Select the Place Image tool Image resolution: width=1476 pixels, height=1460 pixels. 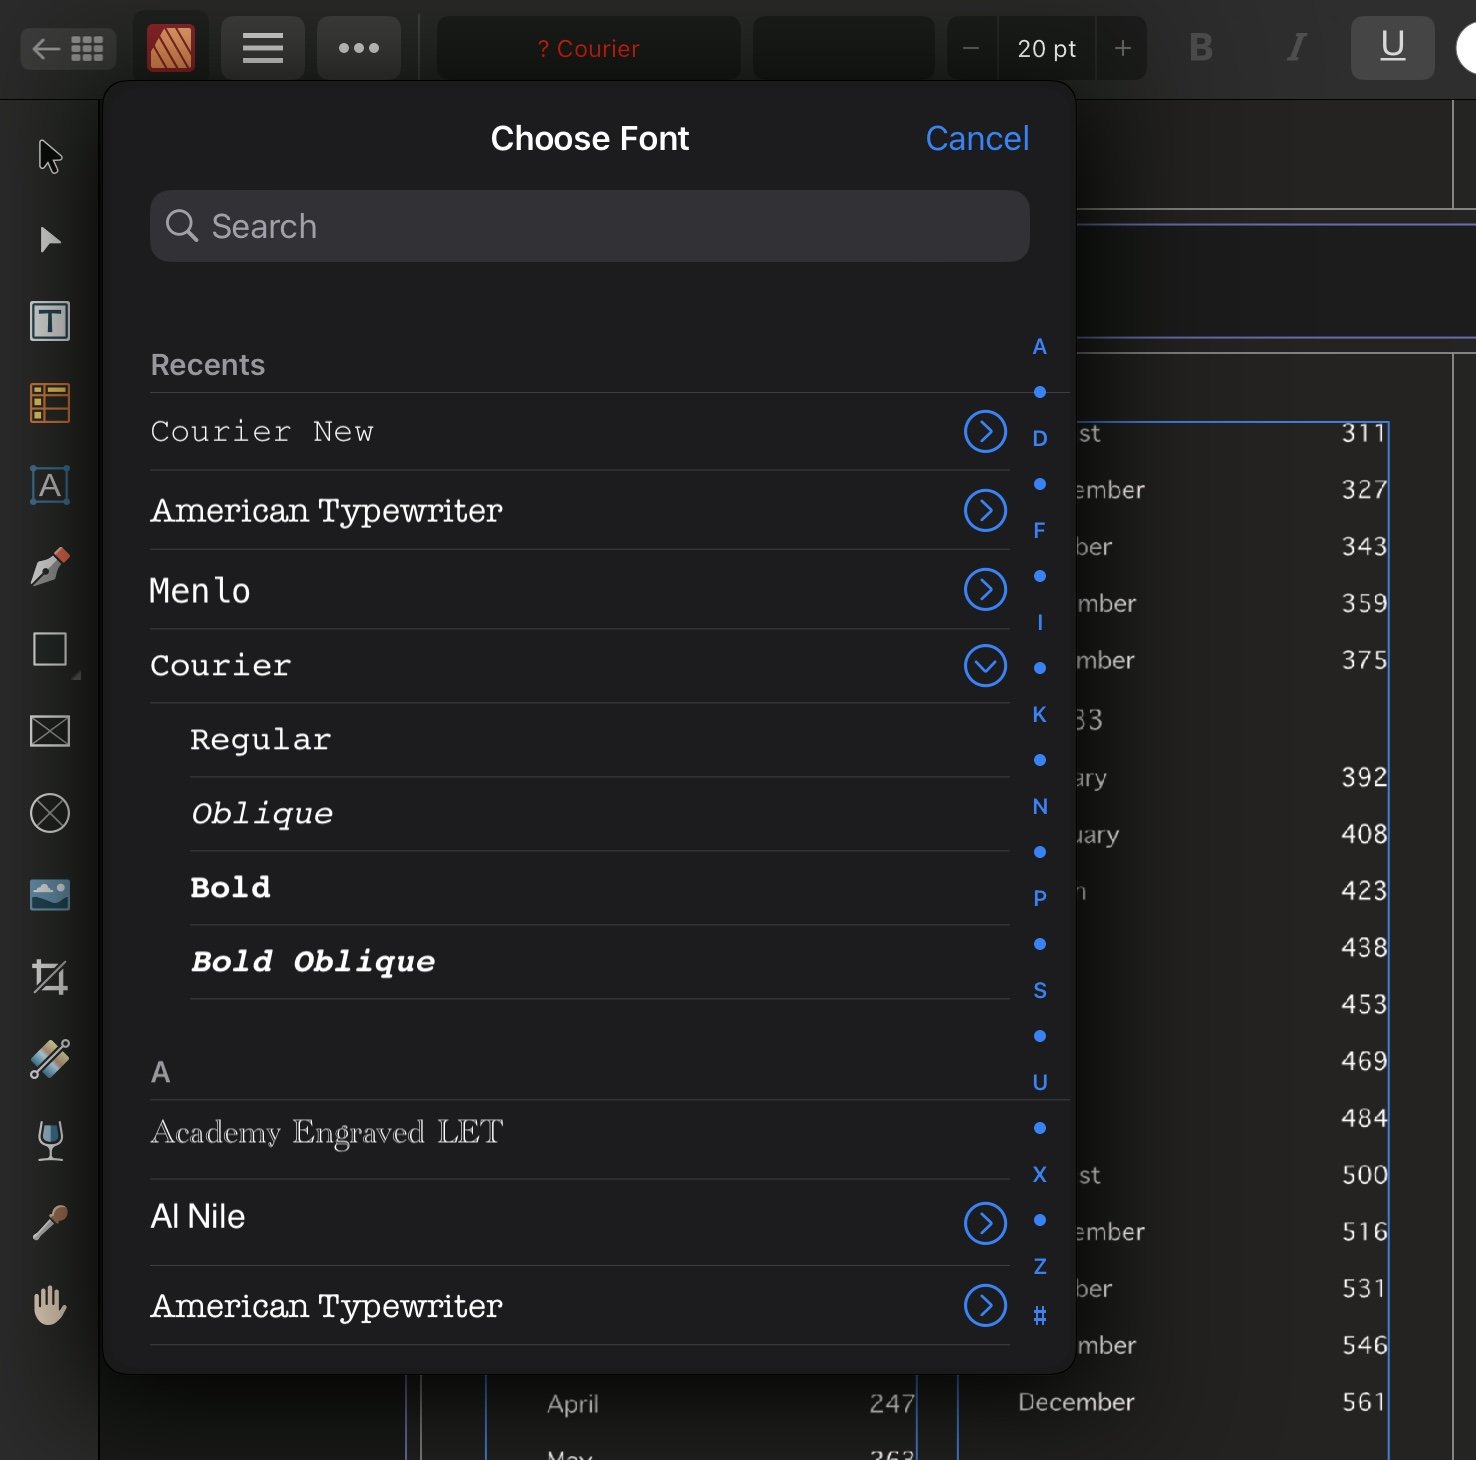tap(50, 895)
